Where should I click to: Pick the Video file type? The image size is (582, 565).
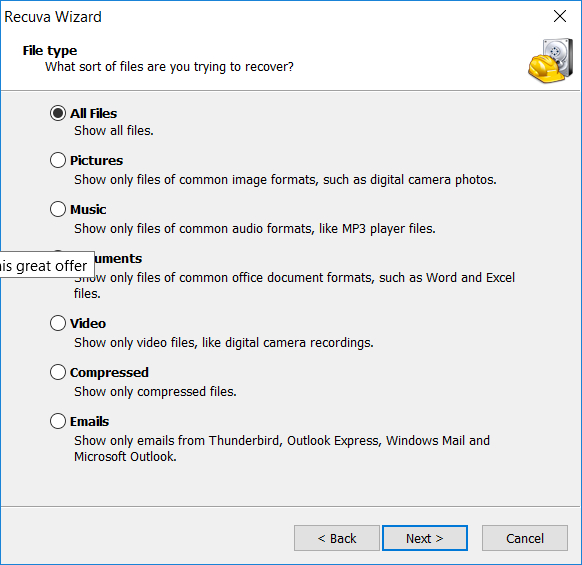[x=58, y=323]
